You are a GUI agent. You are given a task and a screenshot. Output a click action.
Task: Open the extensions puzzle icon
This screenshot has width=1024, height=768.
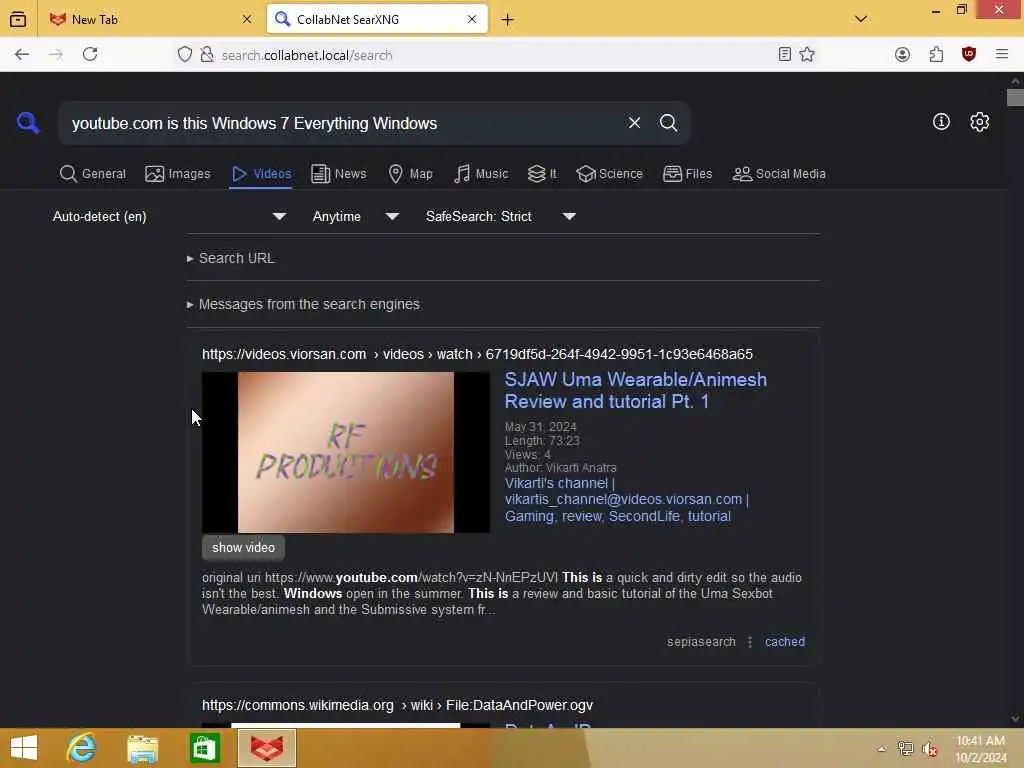click(x=936, y=55)
